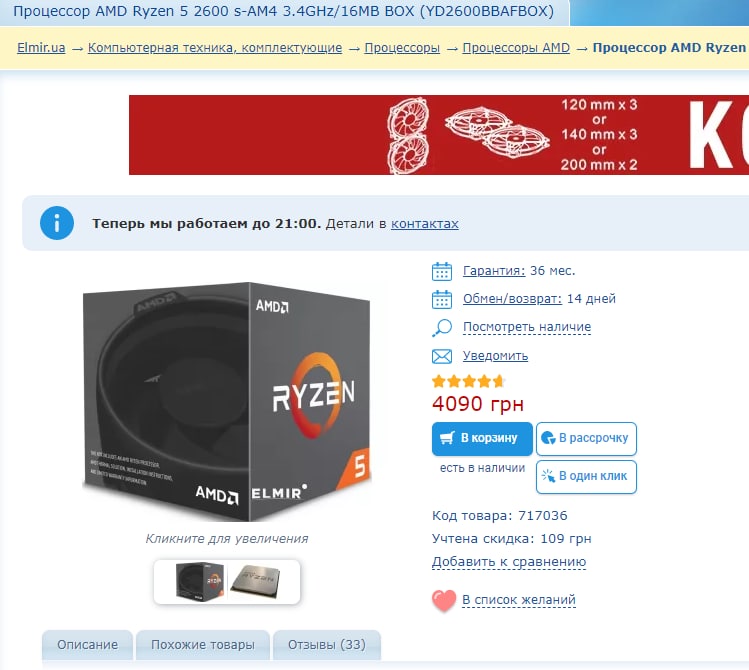Viewport: 749px width, 670px height.
Task: Open the Отзывы (33) tab
Action: [x=327, y=645]
